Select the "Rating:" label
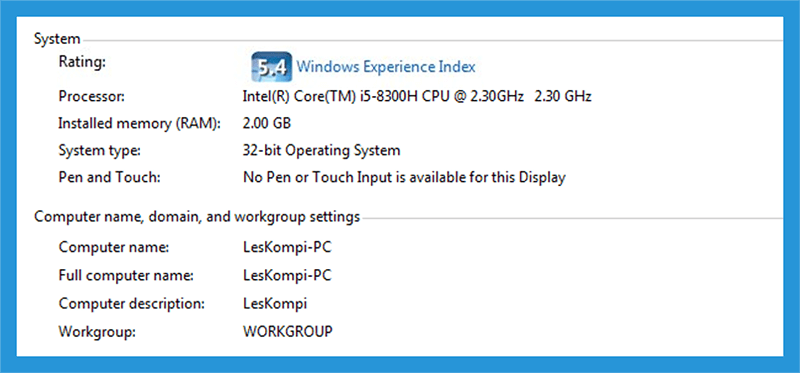The height and width of the screenshot is (373, 800). (x=82, y=62)
